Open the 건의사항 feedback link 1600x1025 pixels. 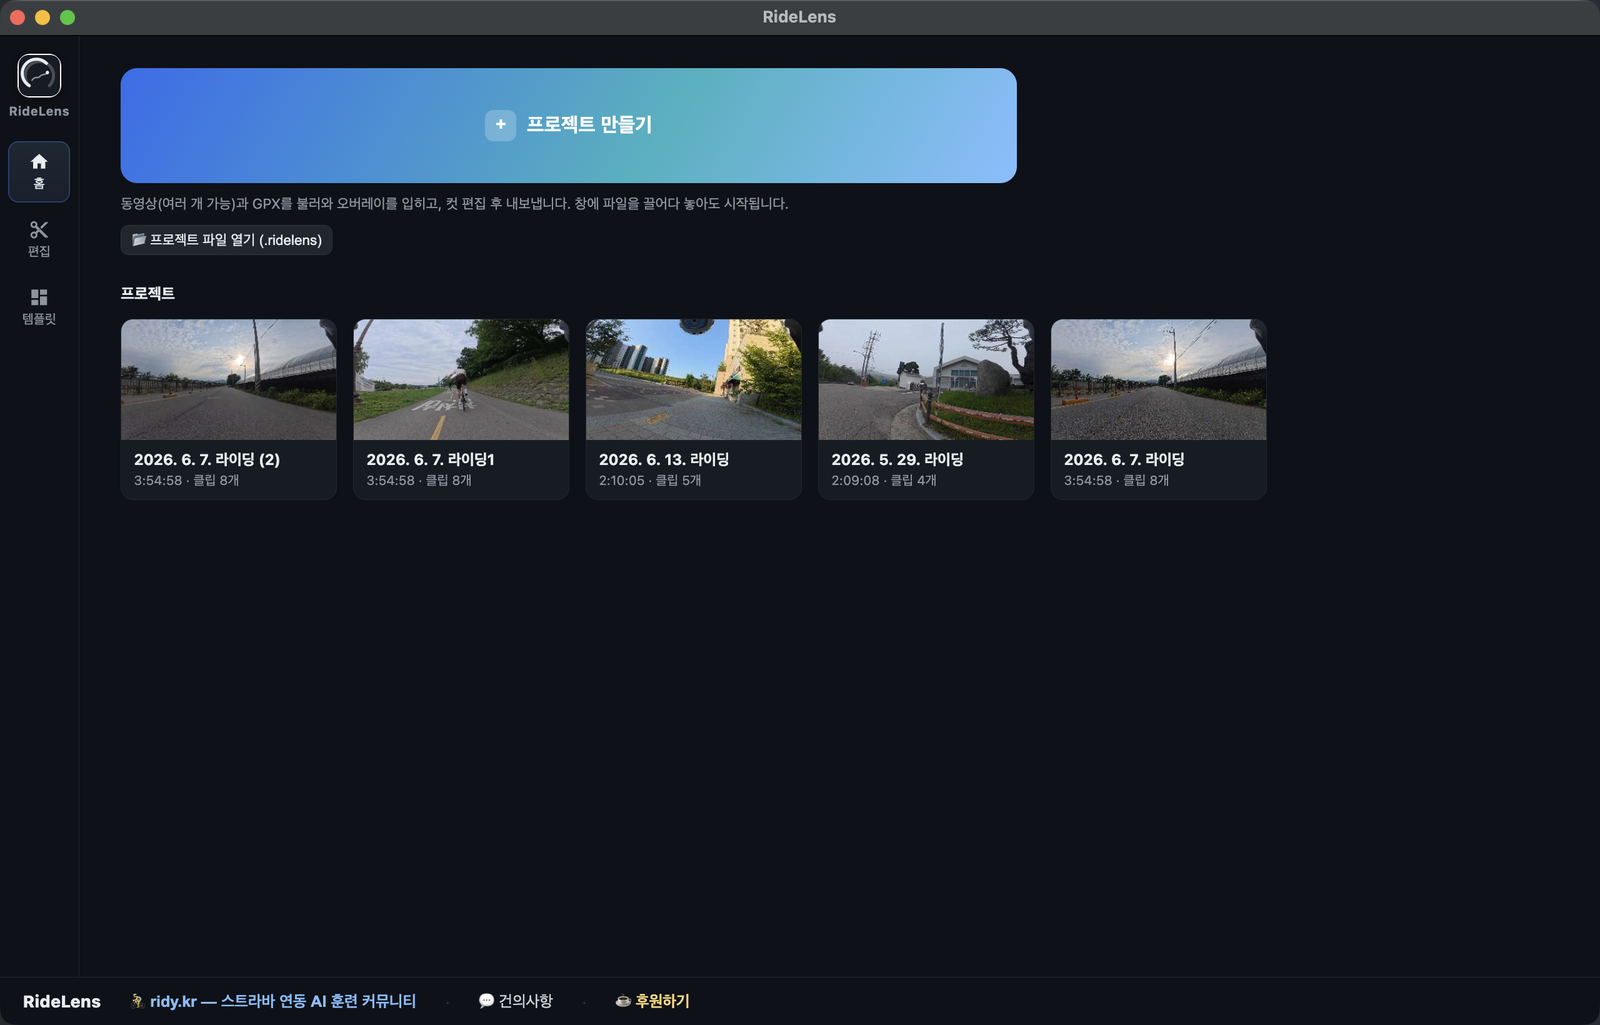[x=516, y=1001]
